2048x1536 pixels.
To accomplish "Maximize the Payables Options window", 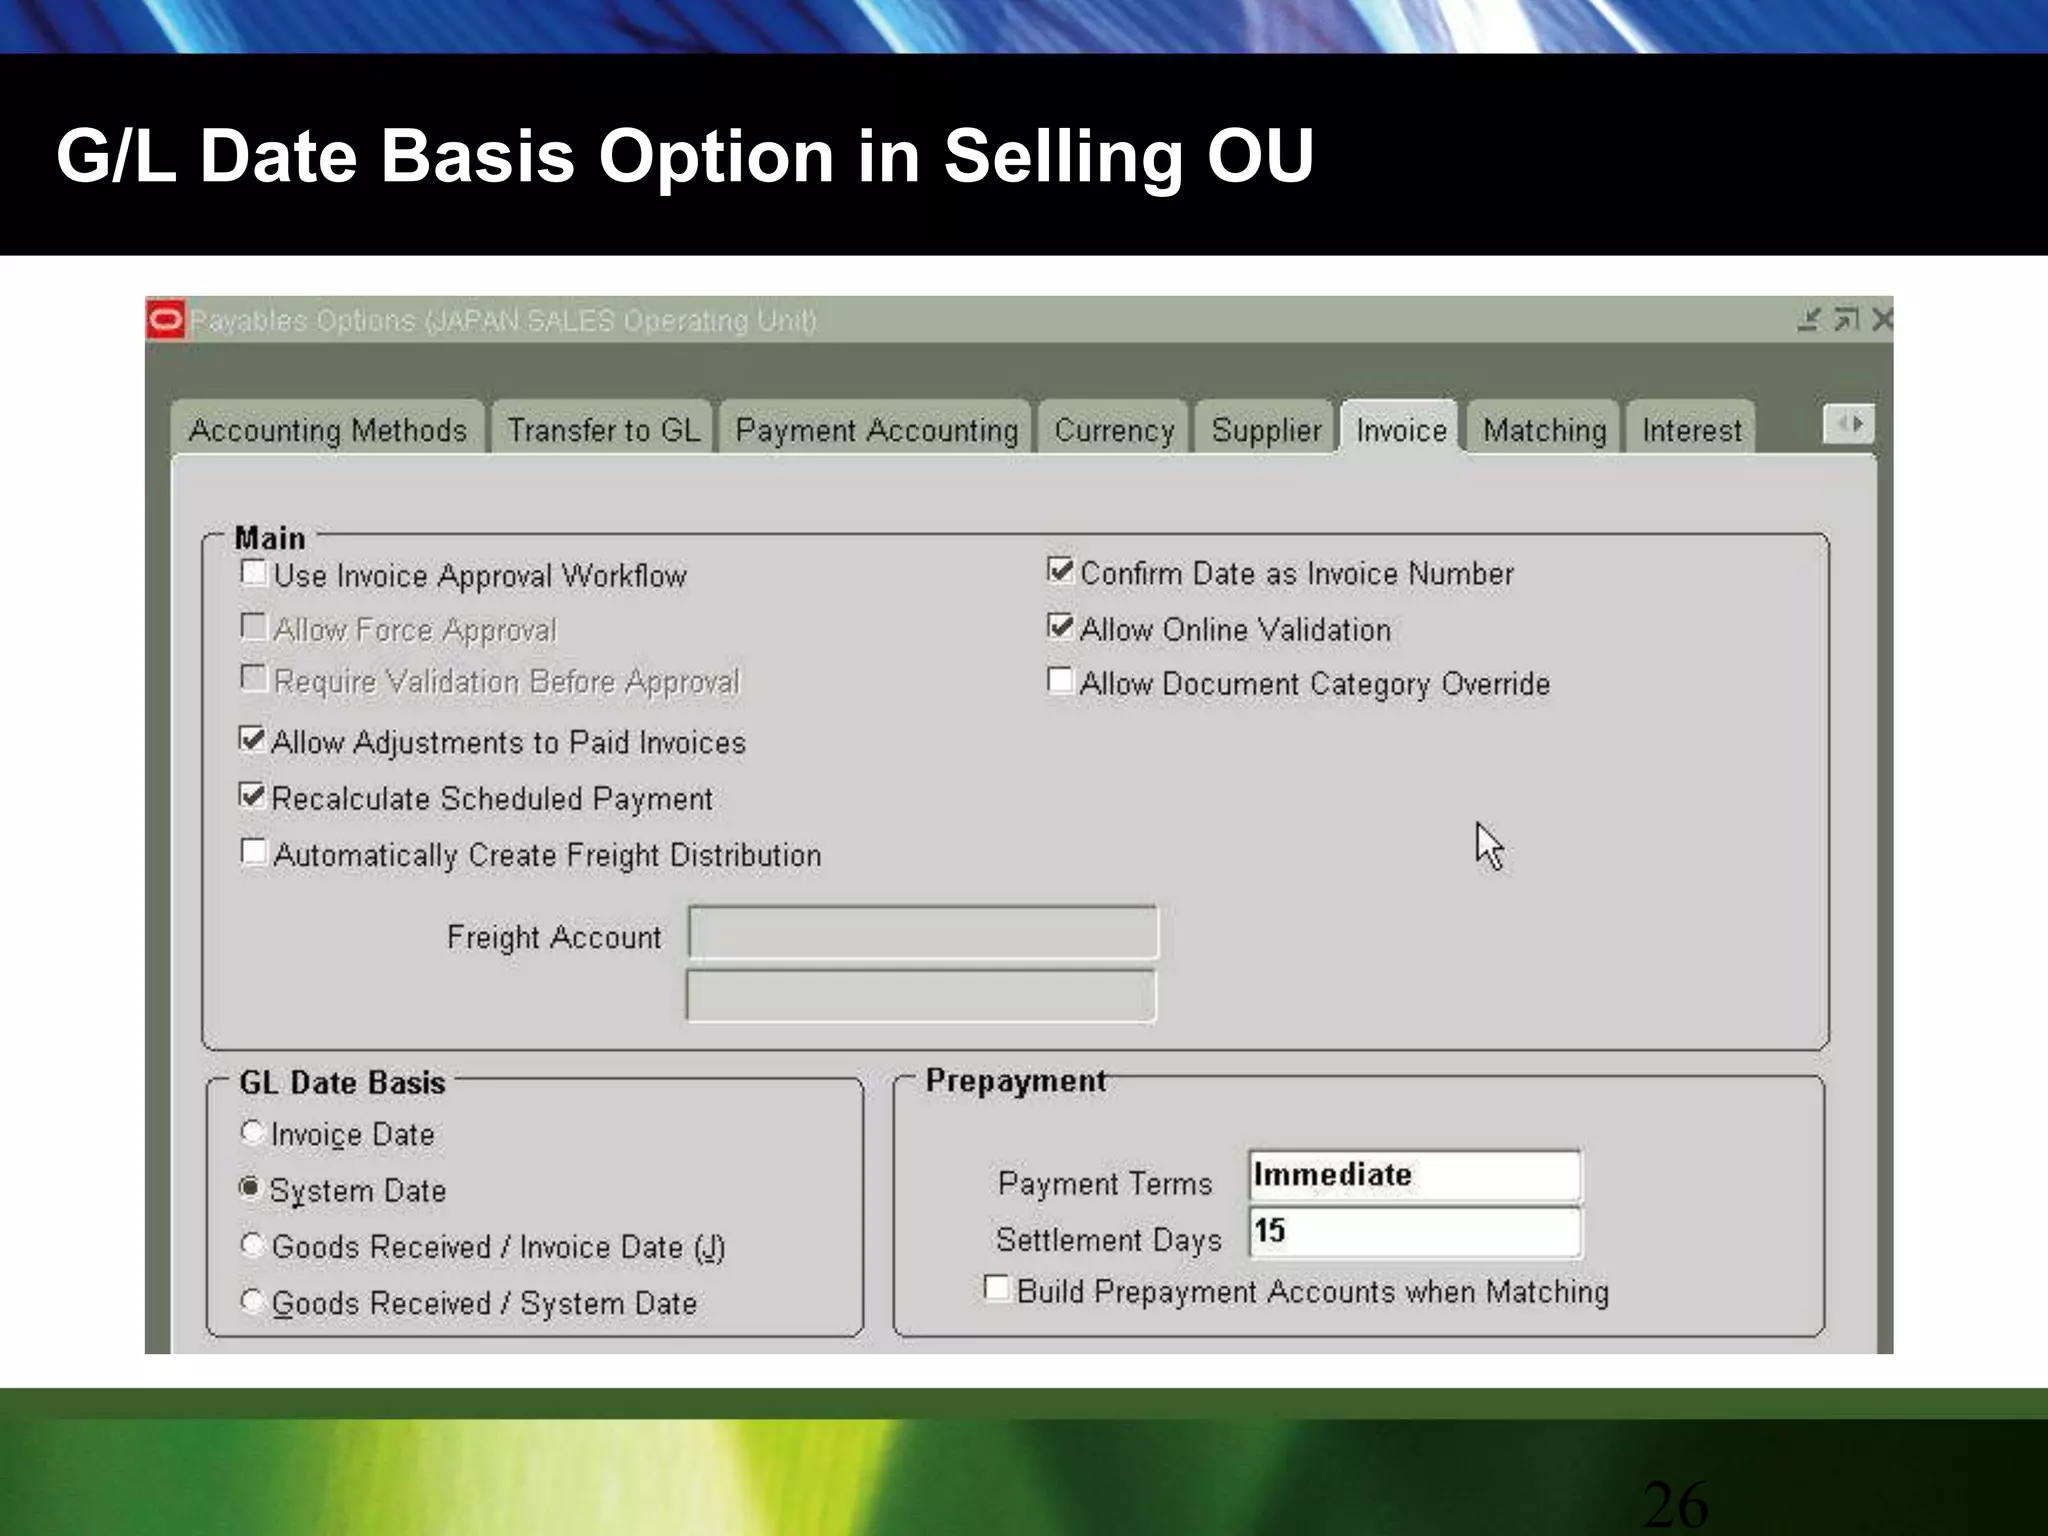I will coord(1846,320).
